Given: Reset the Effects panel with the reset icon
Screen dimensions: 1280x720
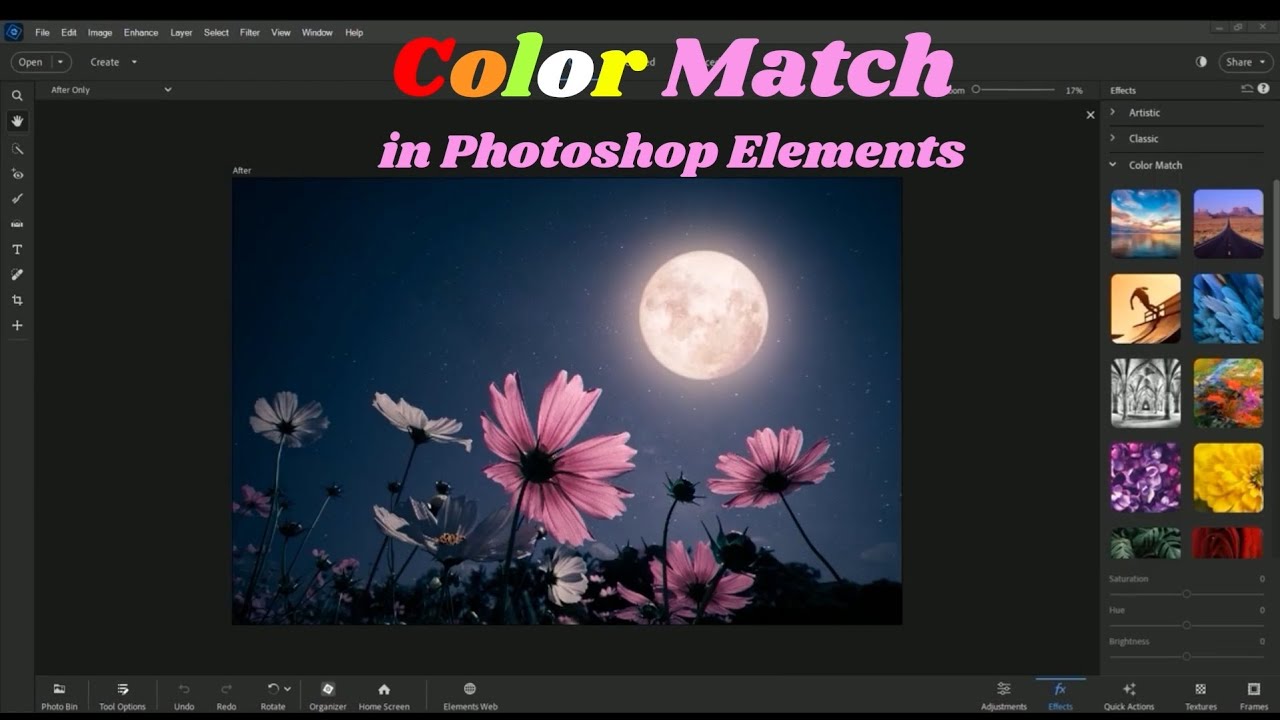Looking at the screenshot, I should click(1247, 89).
